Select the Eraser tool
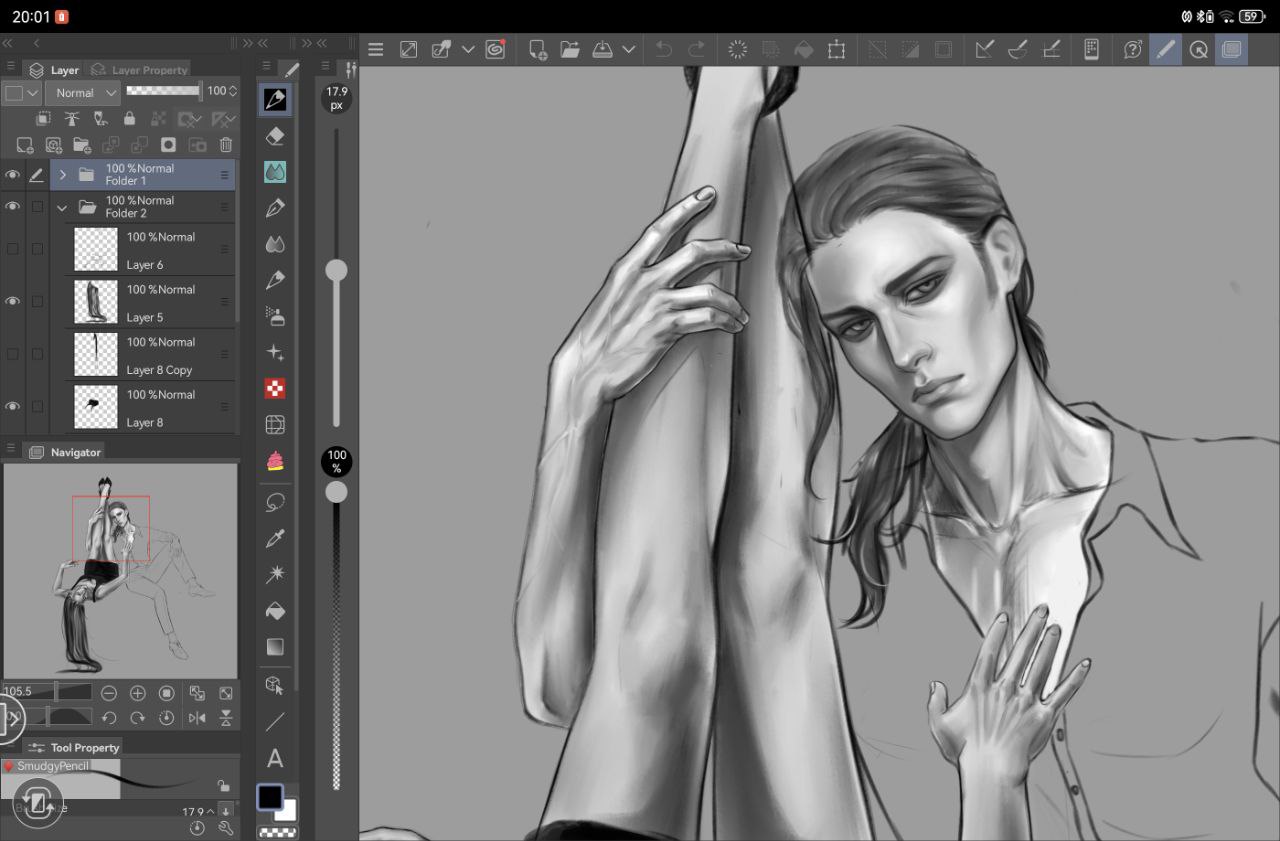 275,136
